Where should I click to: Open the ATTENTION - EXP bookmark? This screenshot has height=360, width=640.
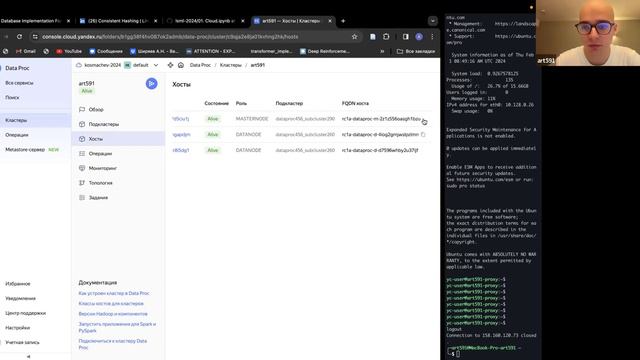coord(211,51)
